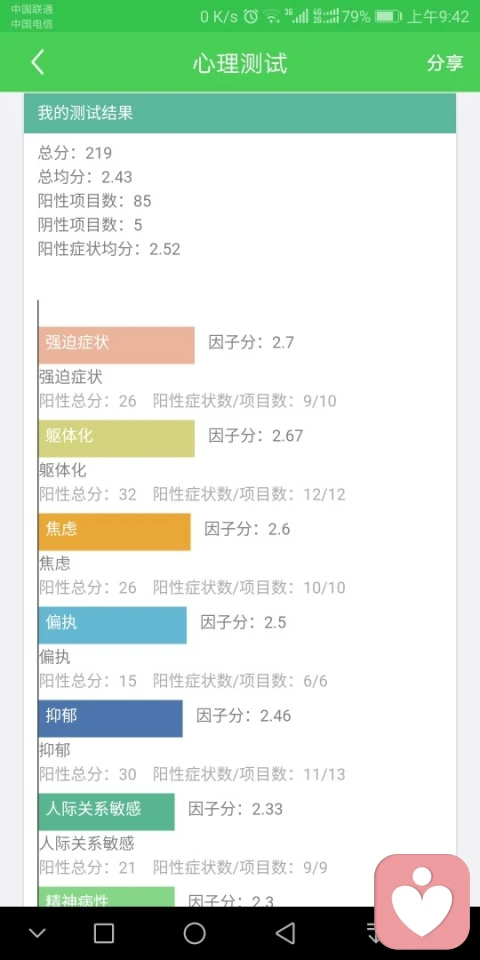This screenshot has height=960, width=480.
Task: Tap the pink heart floating app icon
Action: 422,902
